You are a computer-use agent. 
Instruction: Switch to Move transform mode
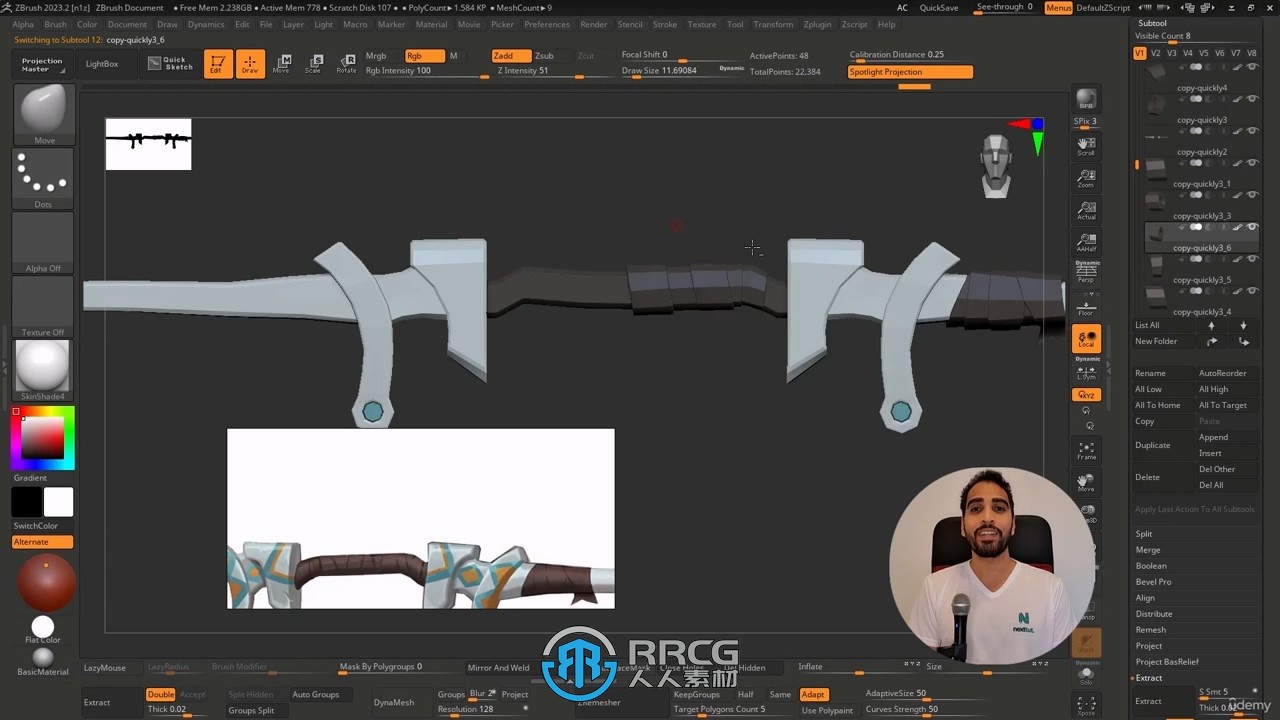[x=282, y=64]
